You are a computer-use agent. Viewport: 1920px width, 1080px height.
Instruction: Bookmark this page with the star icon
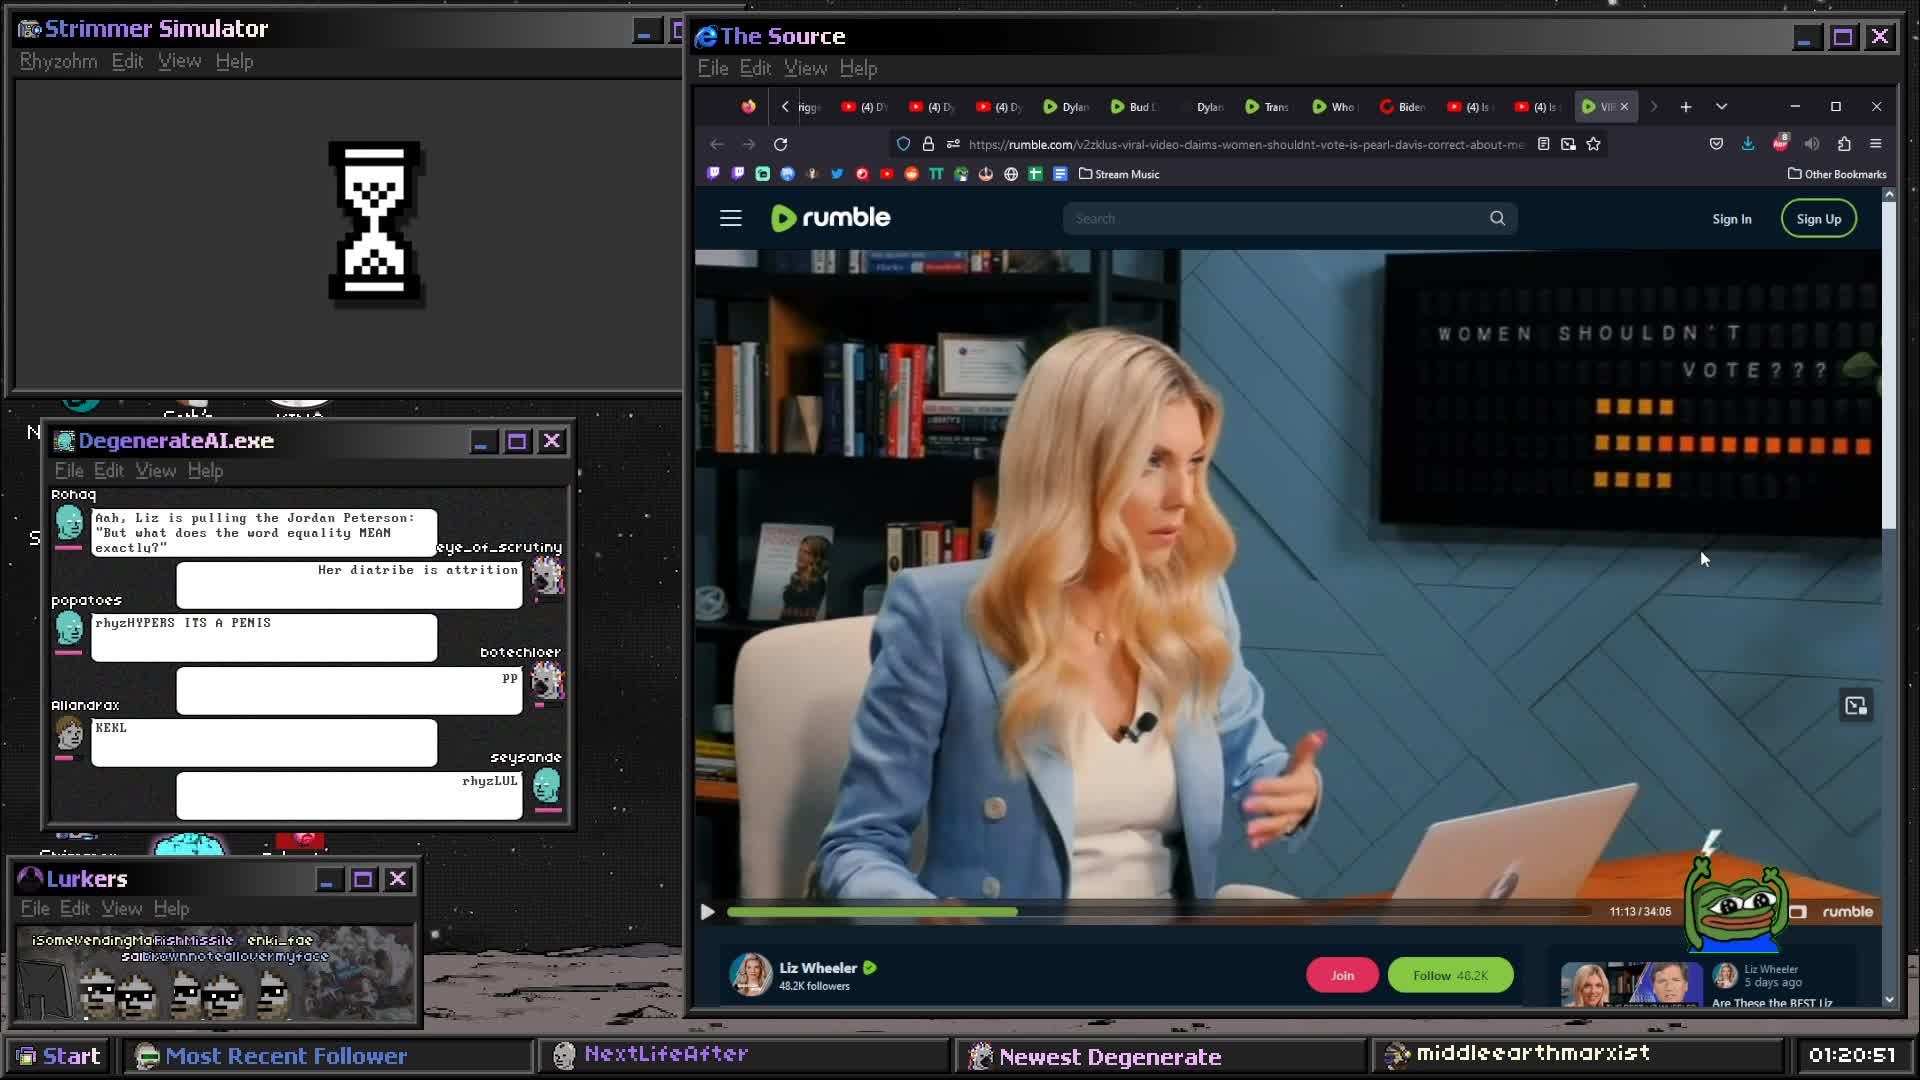coord(1593,144)
